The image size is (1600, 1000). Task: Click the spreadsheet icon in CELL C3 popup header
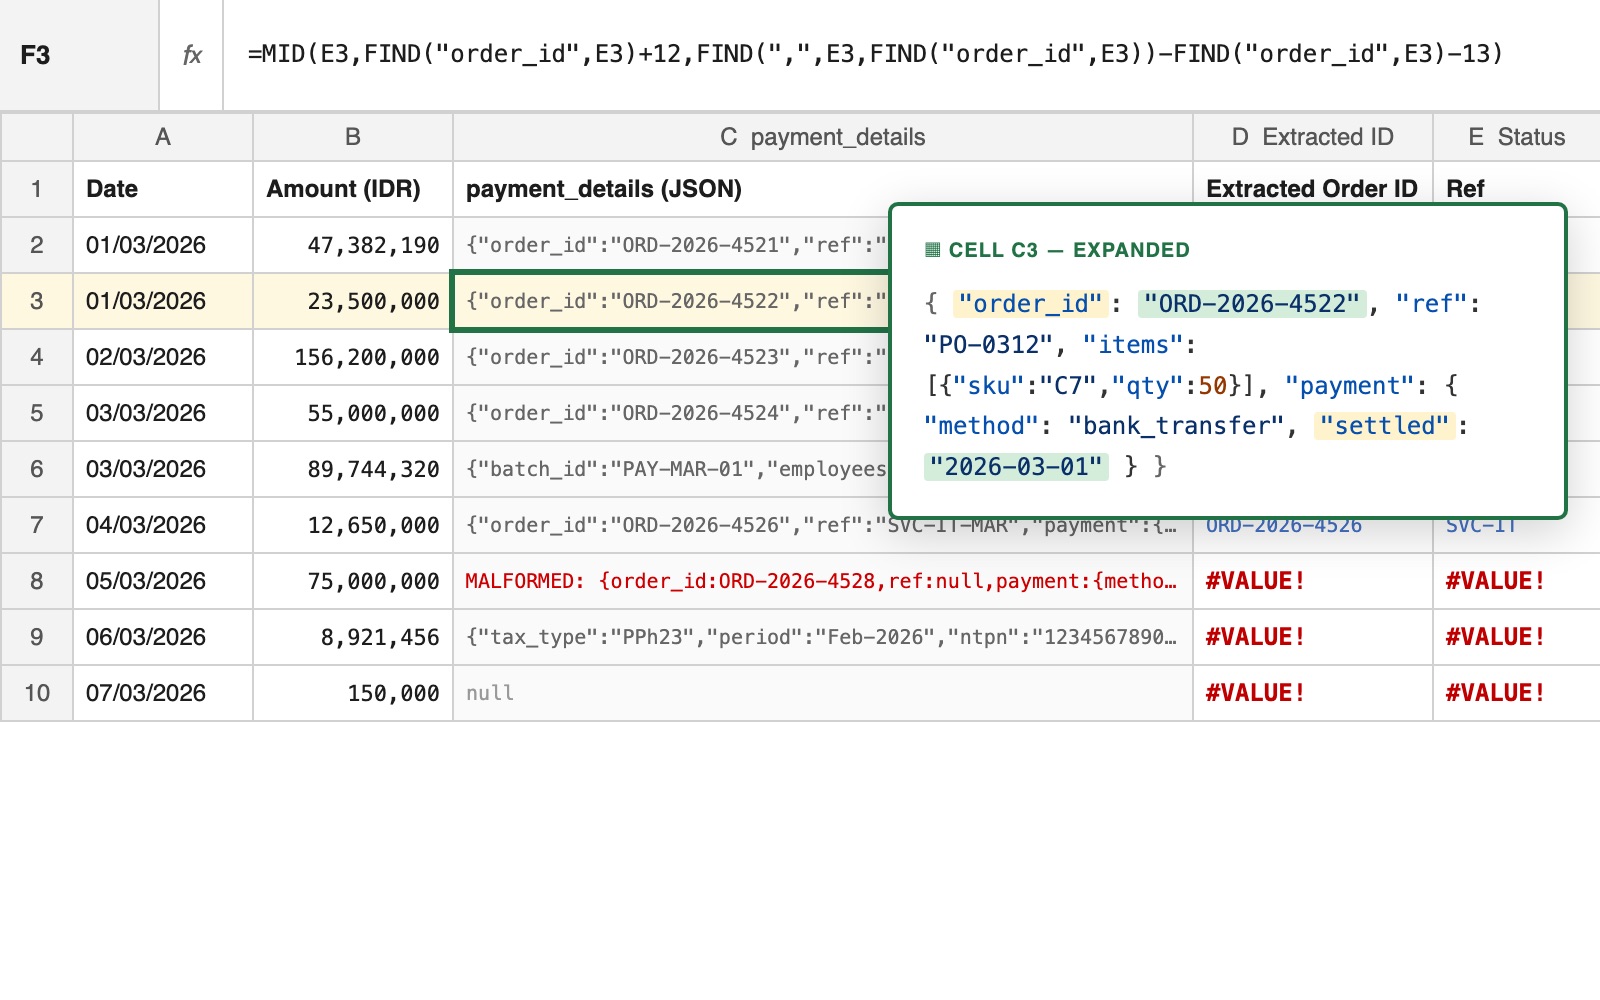(x=934, y=250)
